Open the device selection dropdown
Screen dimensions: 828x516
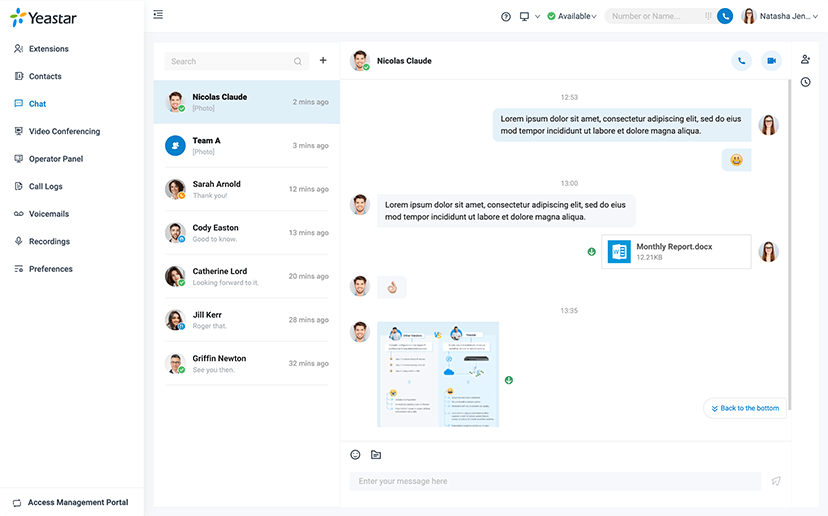coord(529,16)
